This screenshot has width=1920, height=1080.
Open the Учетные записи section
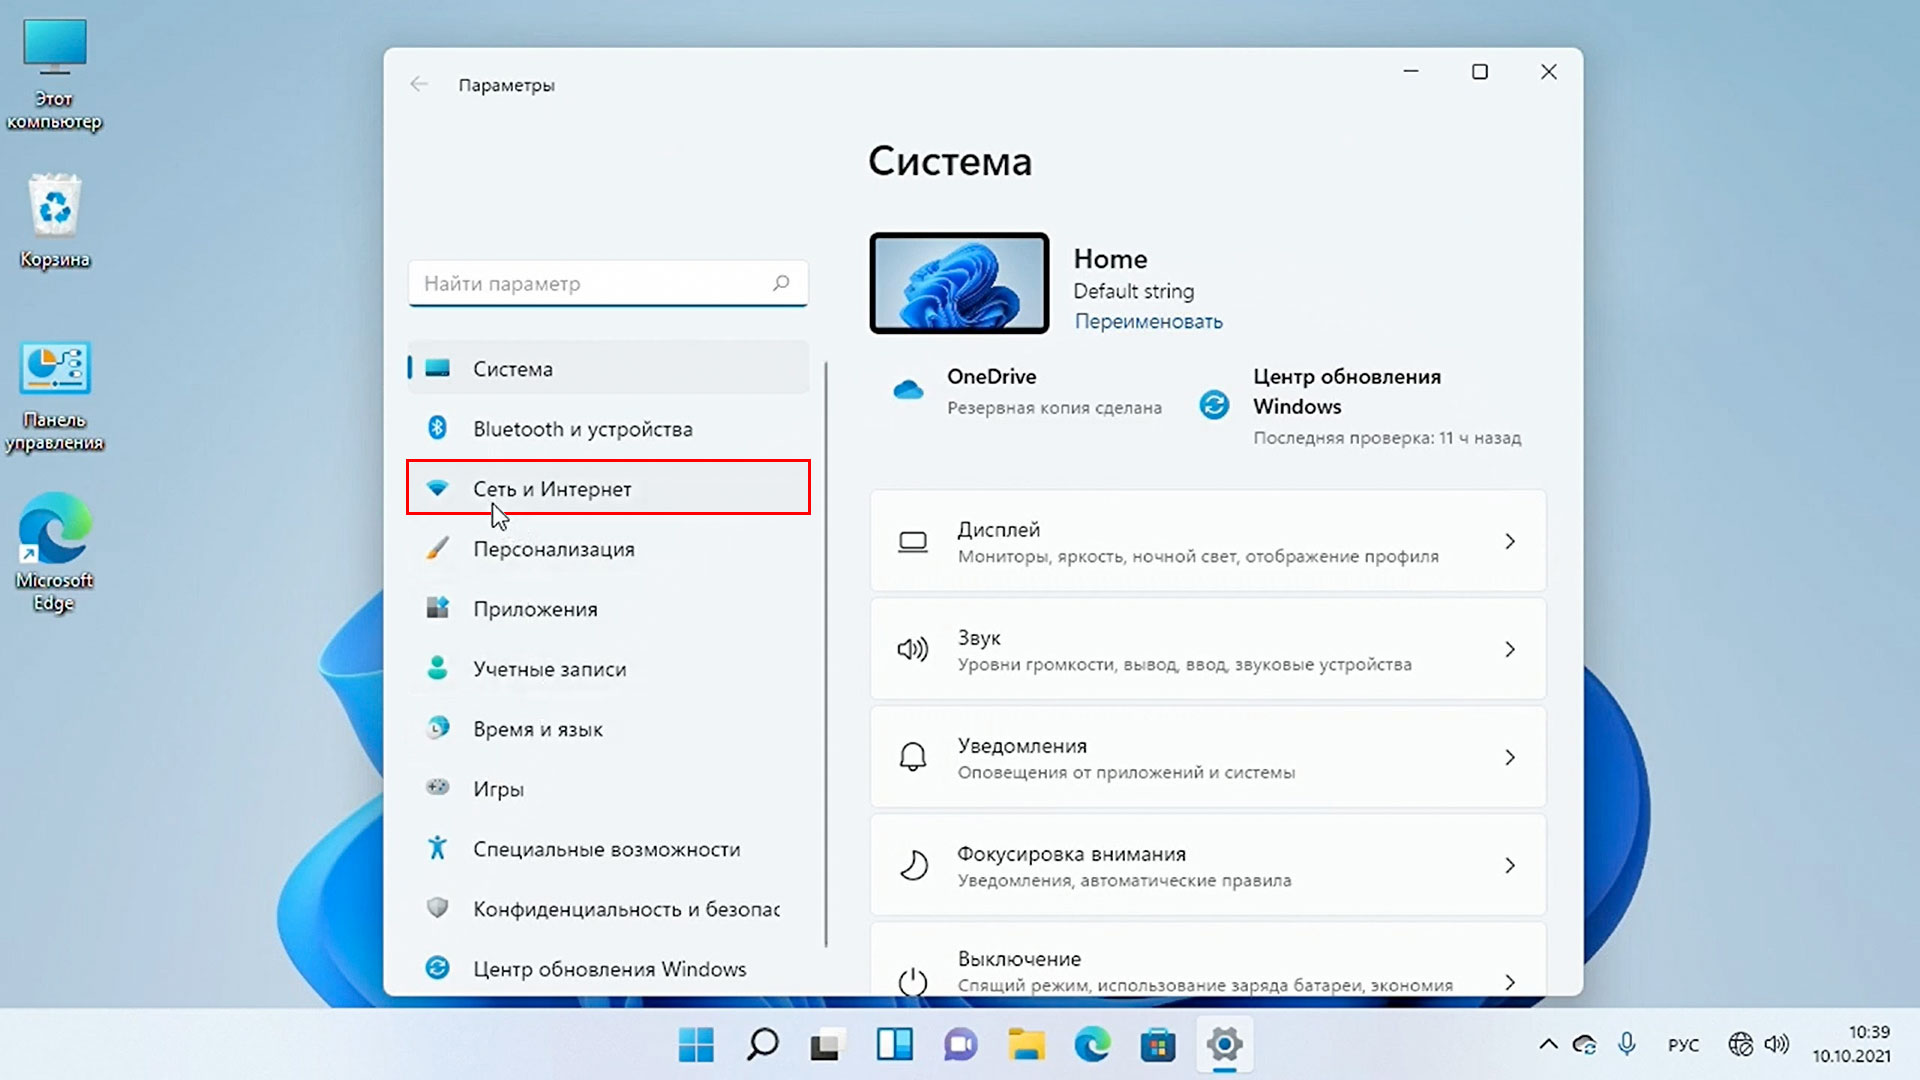point(549,669)
